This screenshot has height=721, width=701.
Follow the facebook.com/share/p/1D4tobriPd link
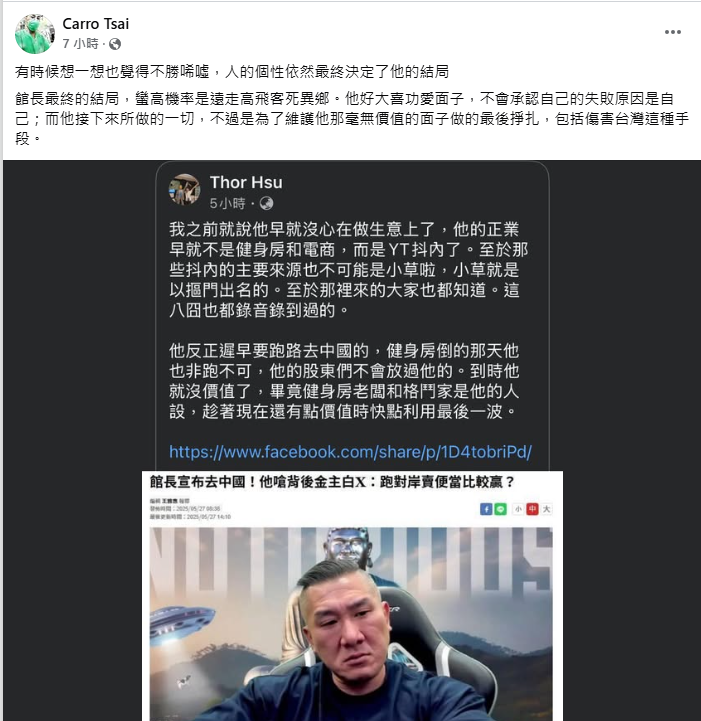(x=350, y=452)
